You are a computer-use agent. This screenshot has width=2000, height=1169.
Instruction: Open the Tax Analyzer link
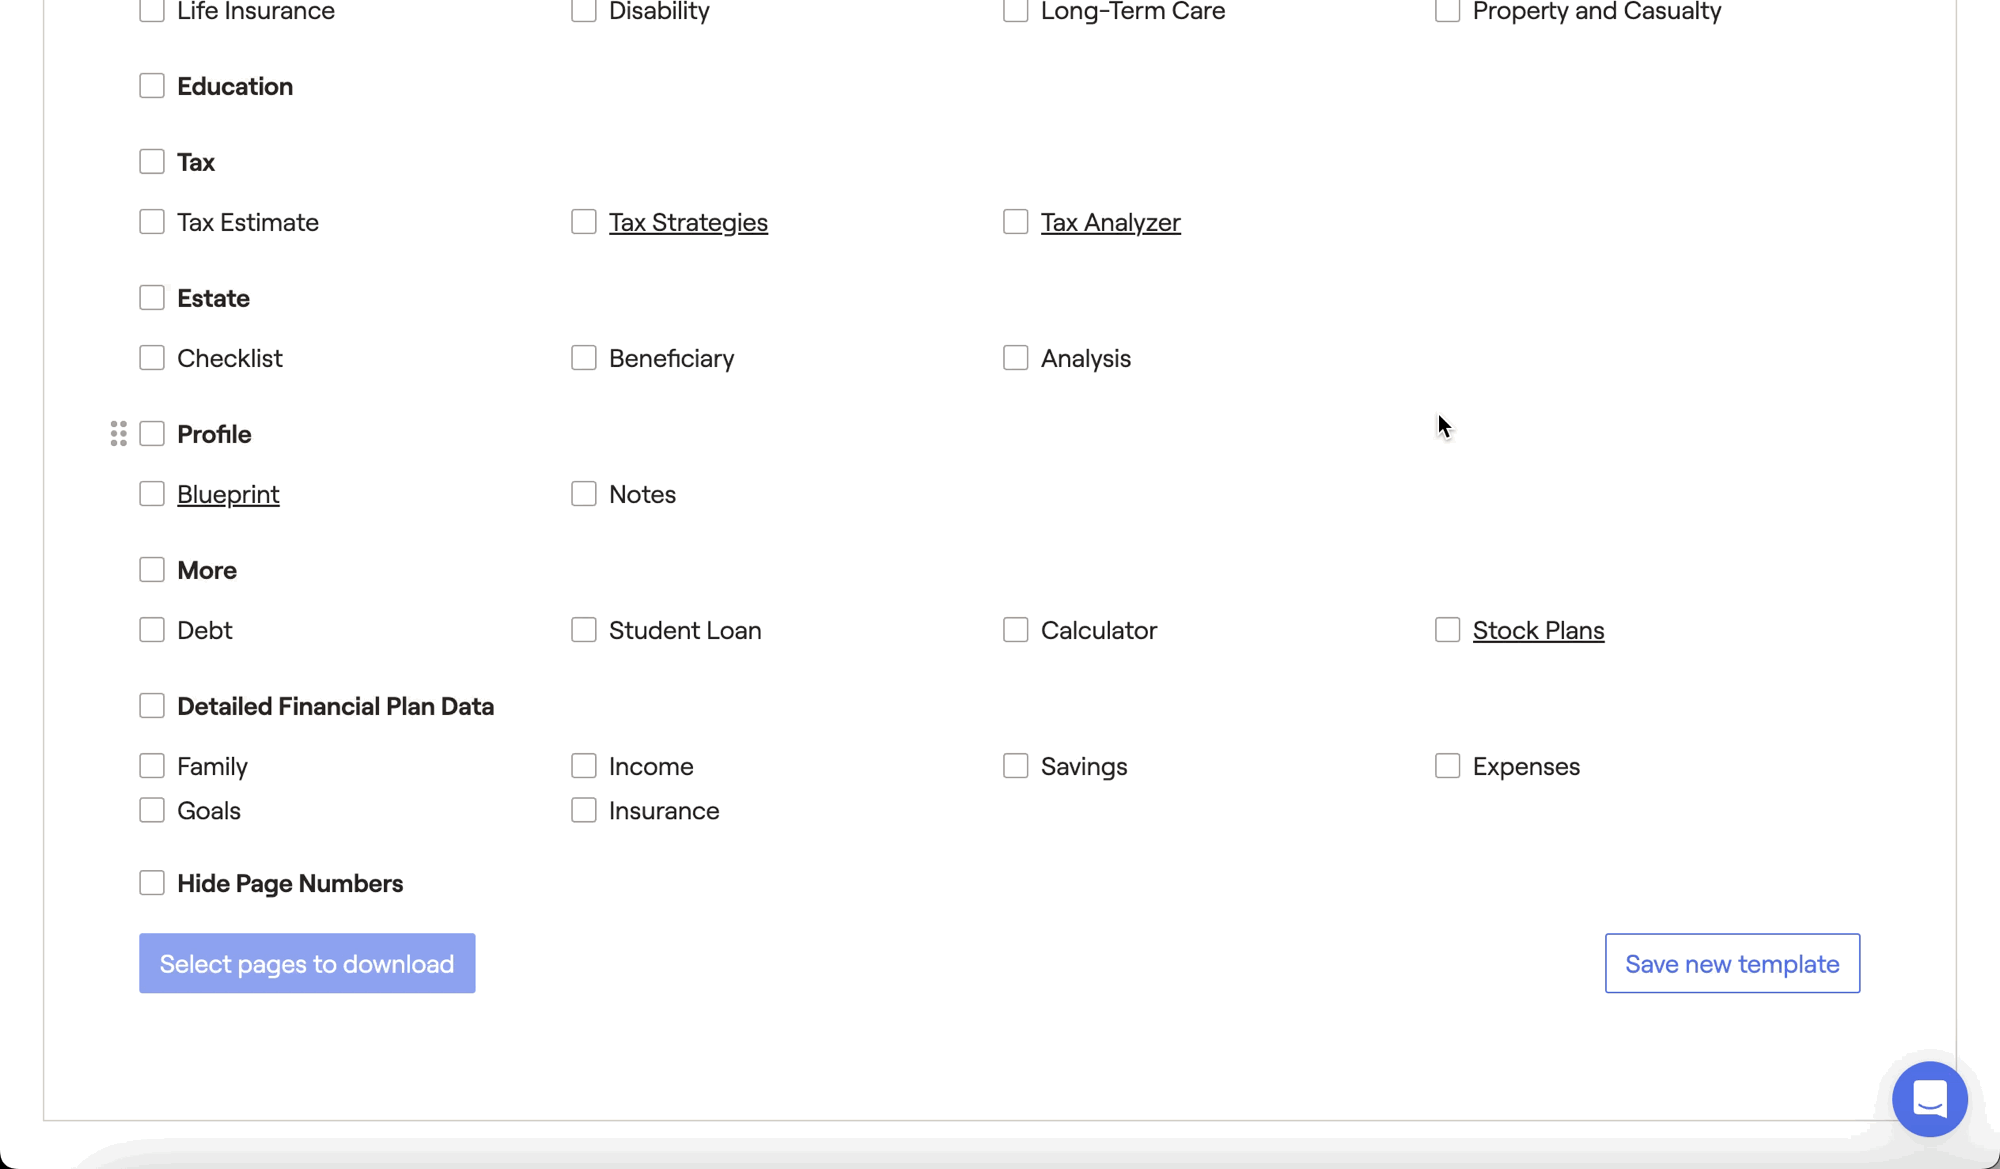point(1110,222)
